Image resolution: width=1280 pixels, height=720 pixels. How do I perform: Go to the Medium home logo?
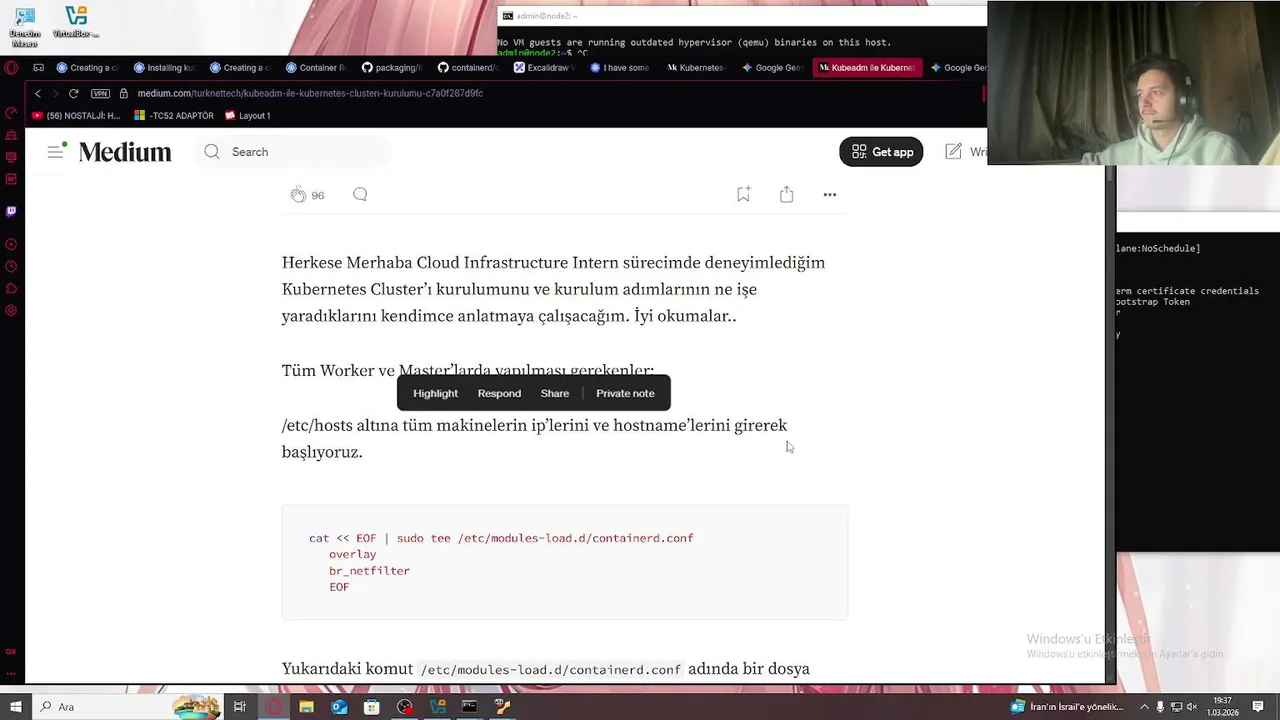point(125,152)
